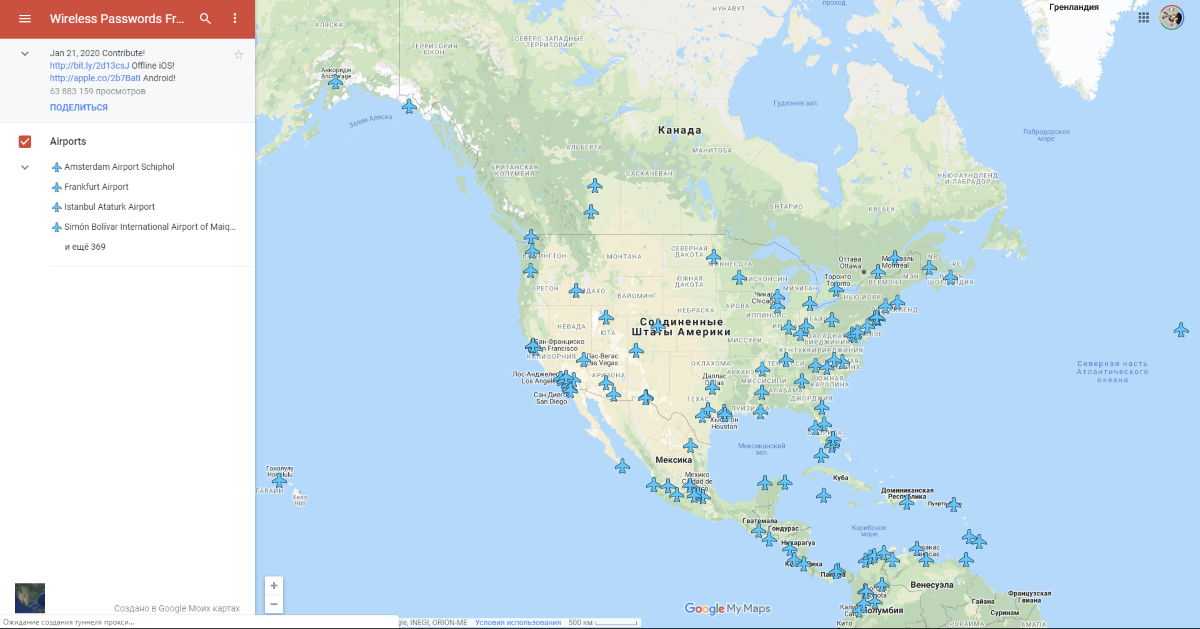Click the airplane marker at Honolulu
The width and height of the screenshot is (1200, 629).
[x=279, y=481]
